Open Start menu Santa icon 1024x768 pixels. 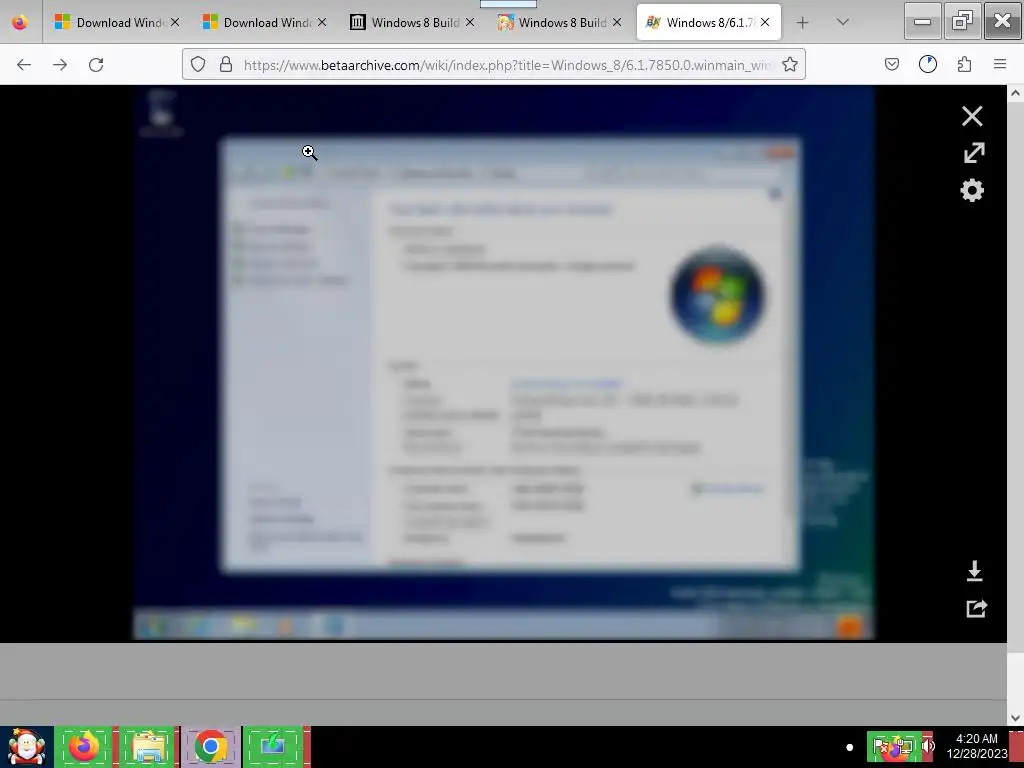[x=26, y=746]
